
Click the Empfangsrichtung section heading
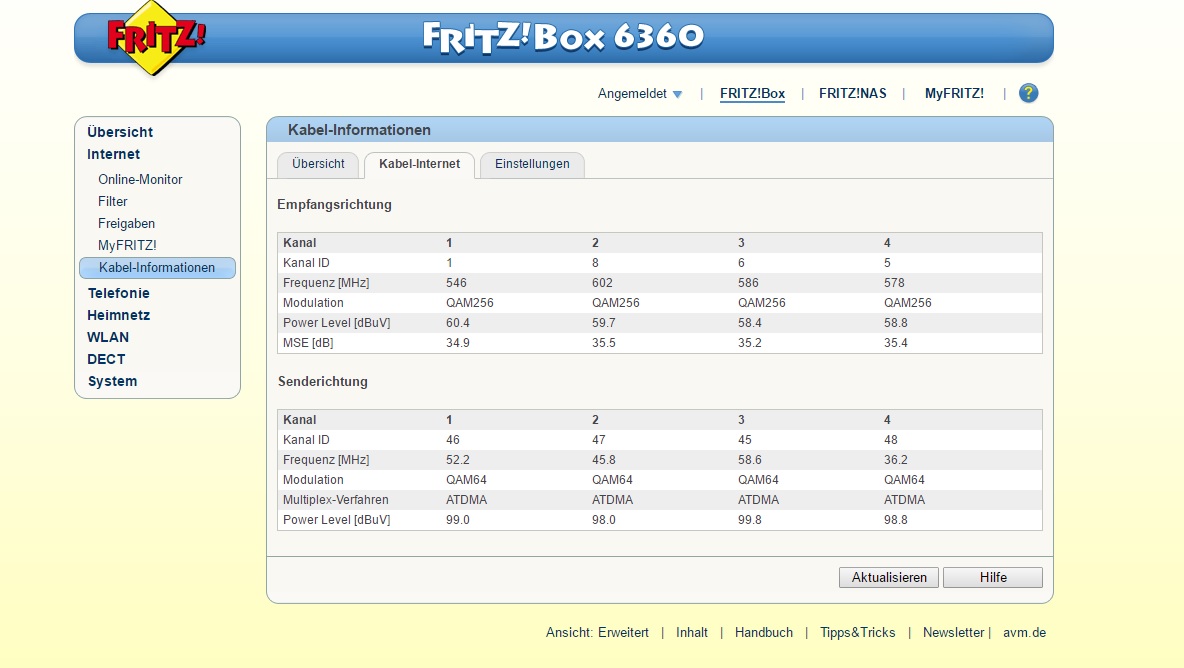(335, 205)
